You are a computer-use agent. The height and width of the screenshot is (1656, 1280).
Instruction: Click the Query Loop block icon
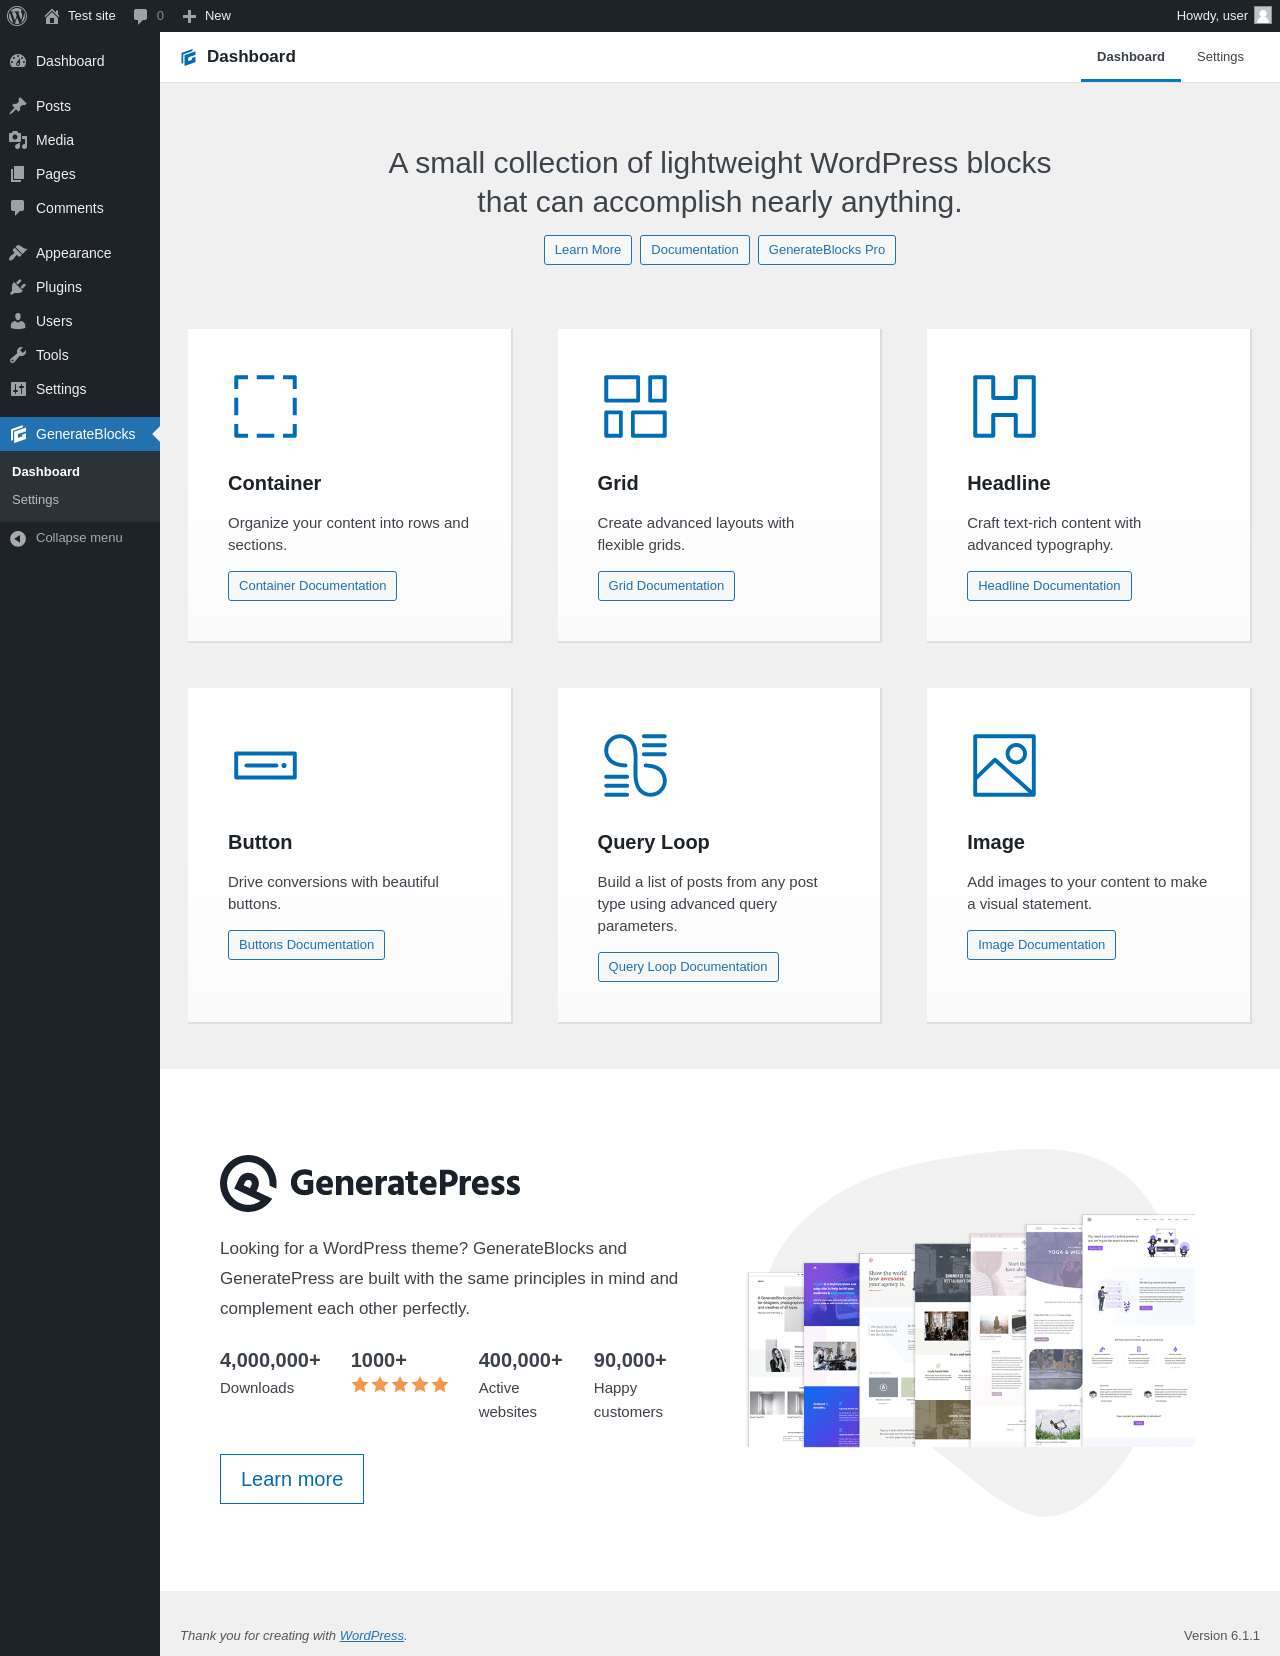pyautogui.click(x=635, y=765)
